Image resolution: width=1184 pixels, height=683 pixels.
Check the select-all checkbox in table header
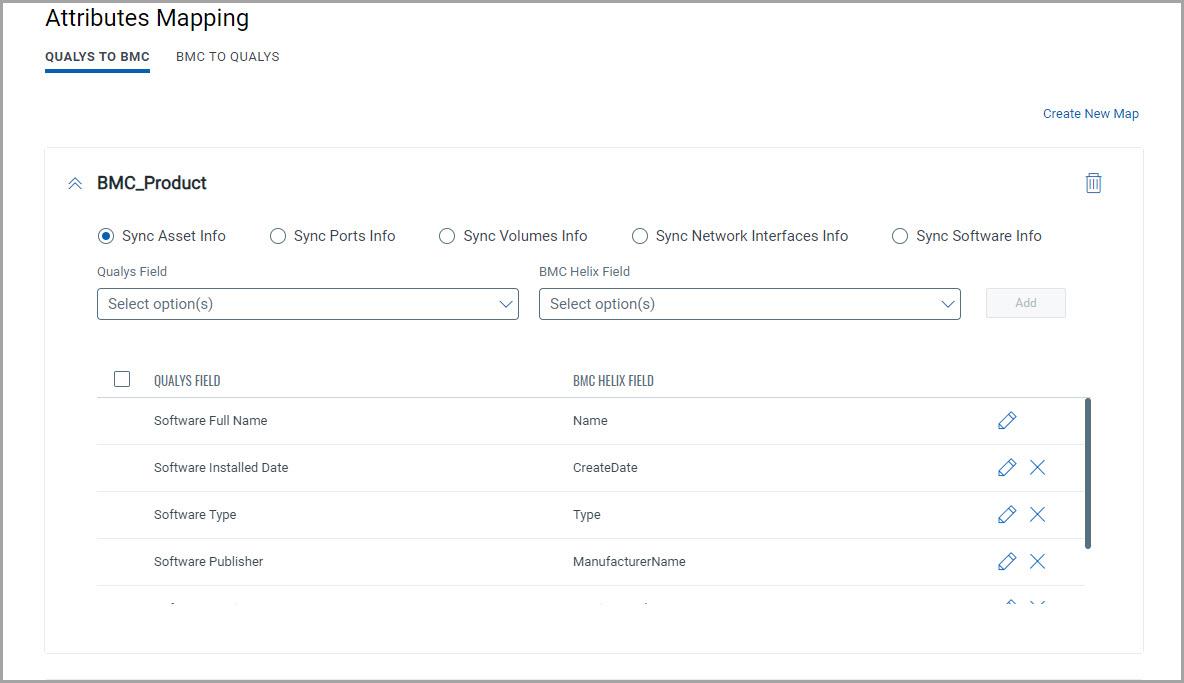tap(122, 379)
